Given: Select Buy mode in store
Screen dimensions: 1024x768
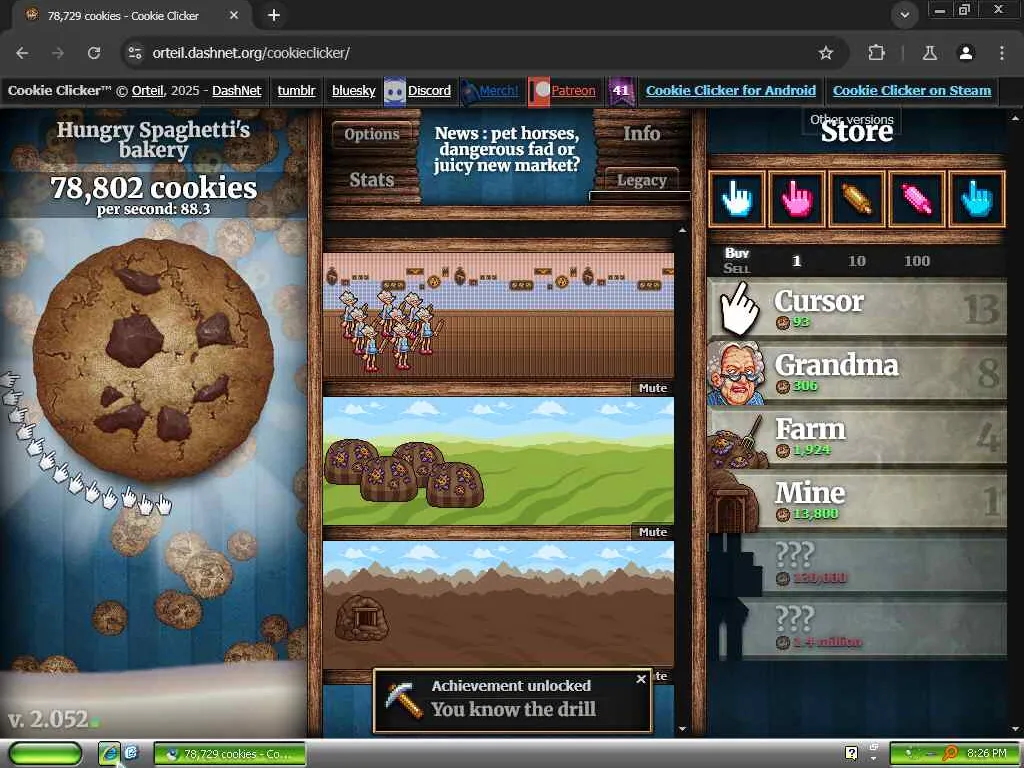Looking at the screenshot, I should pyautogui.click(x=737, y=253).
